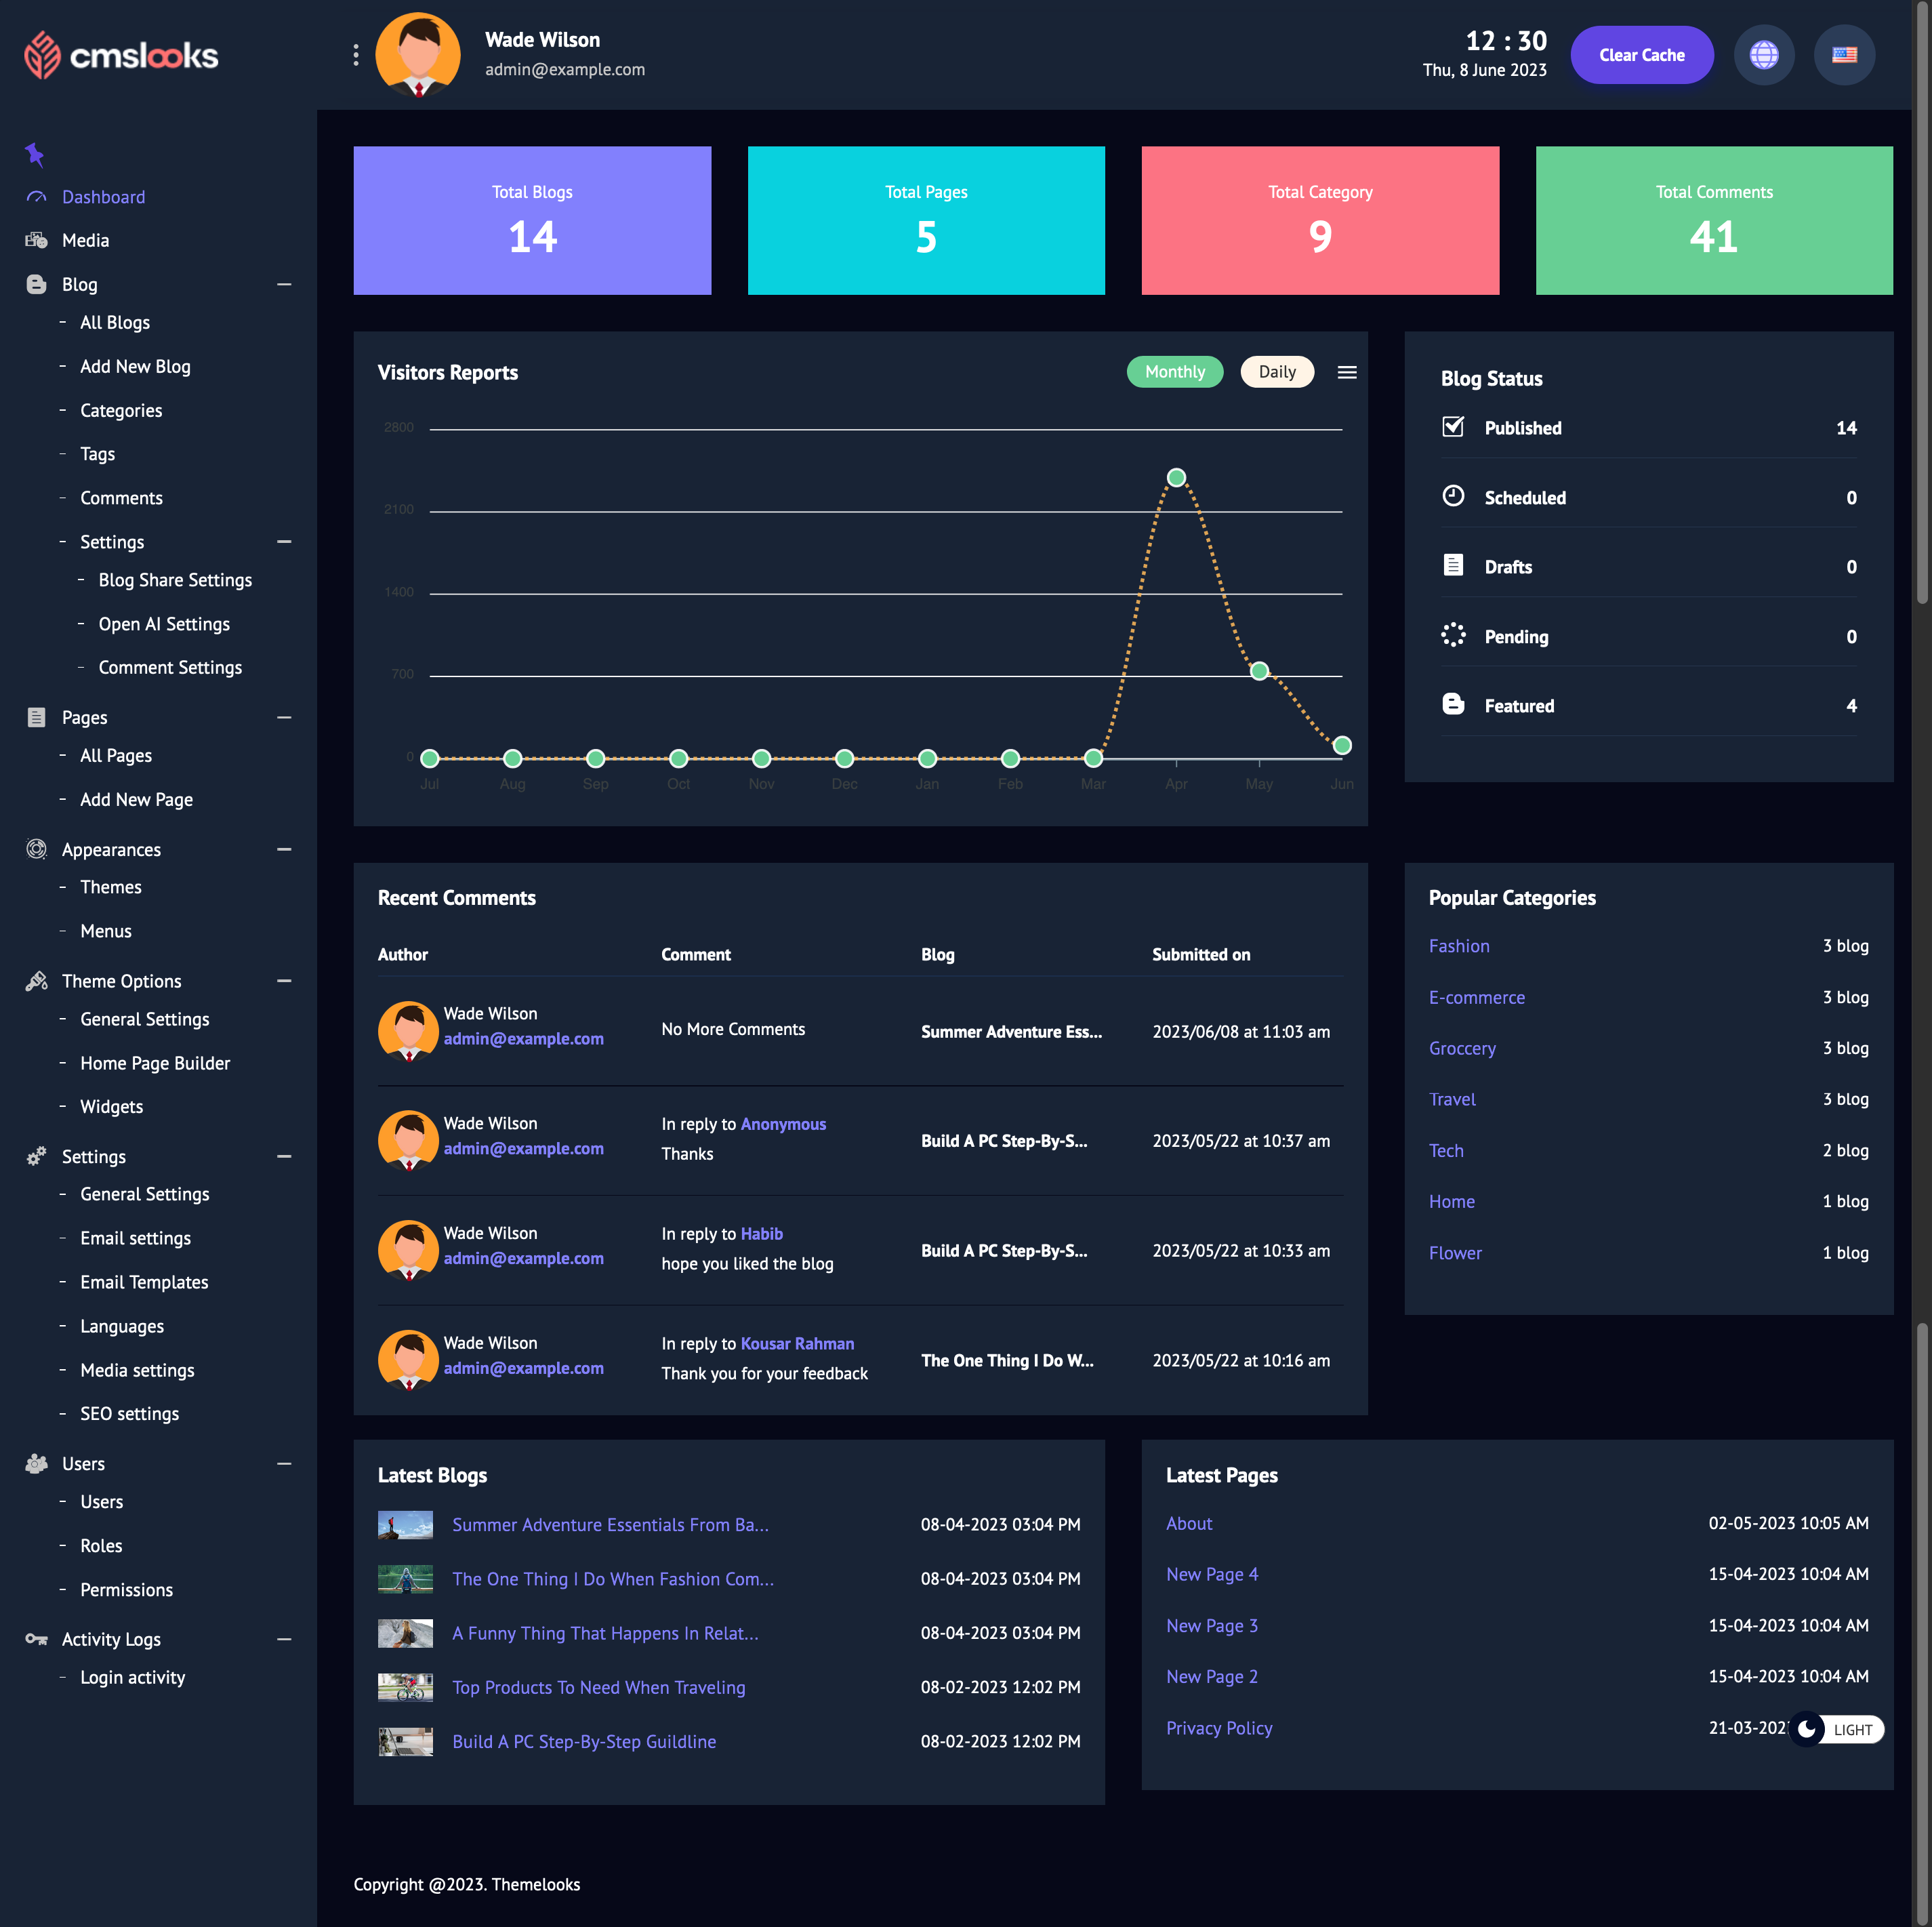The width and height of the screenshot is (1932, 1927).
Task: Open the globe icon in header
Action: coord(1763,55)
